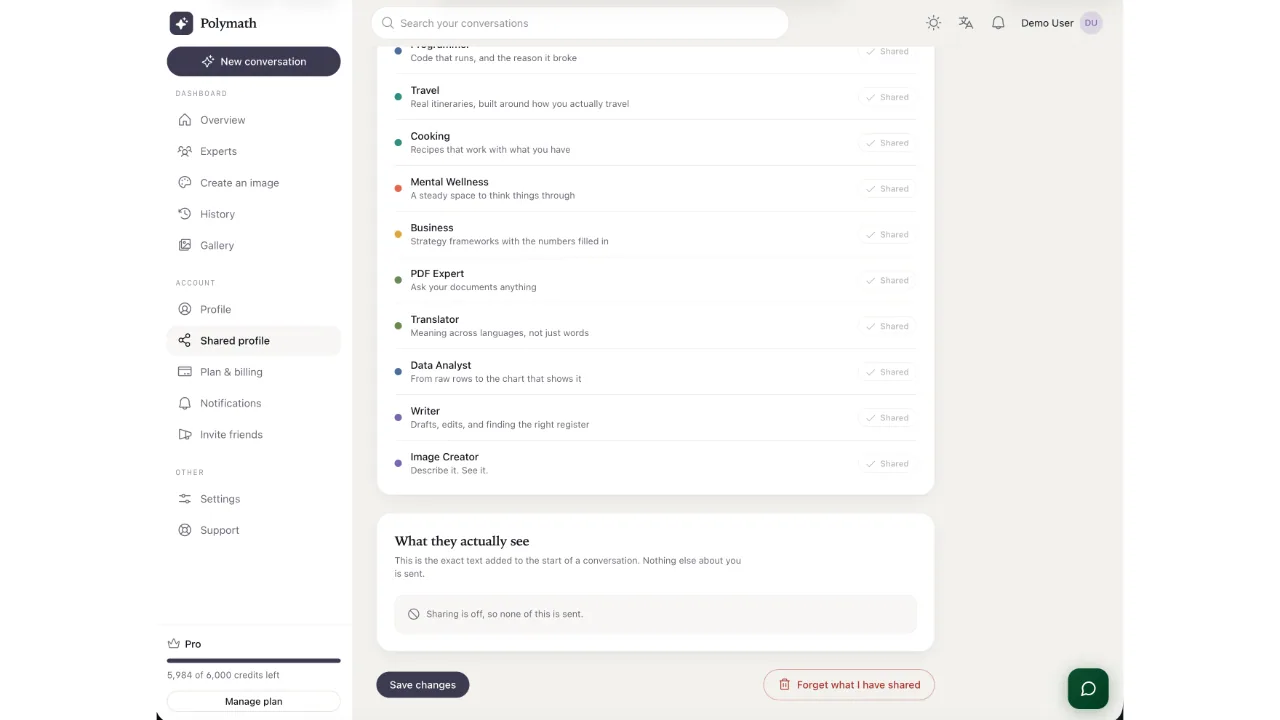1280x720 pixels.
Task: Click the Experts people icon
Action: coord(184,151)
